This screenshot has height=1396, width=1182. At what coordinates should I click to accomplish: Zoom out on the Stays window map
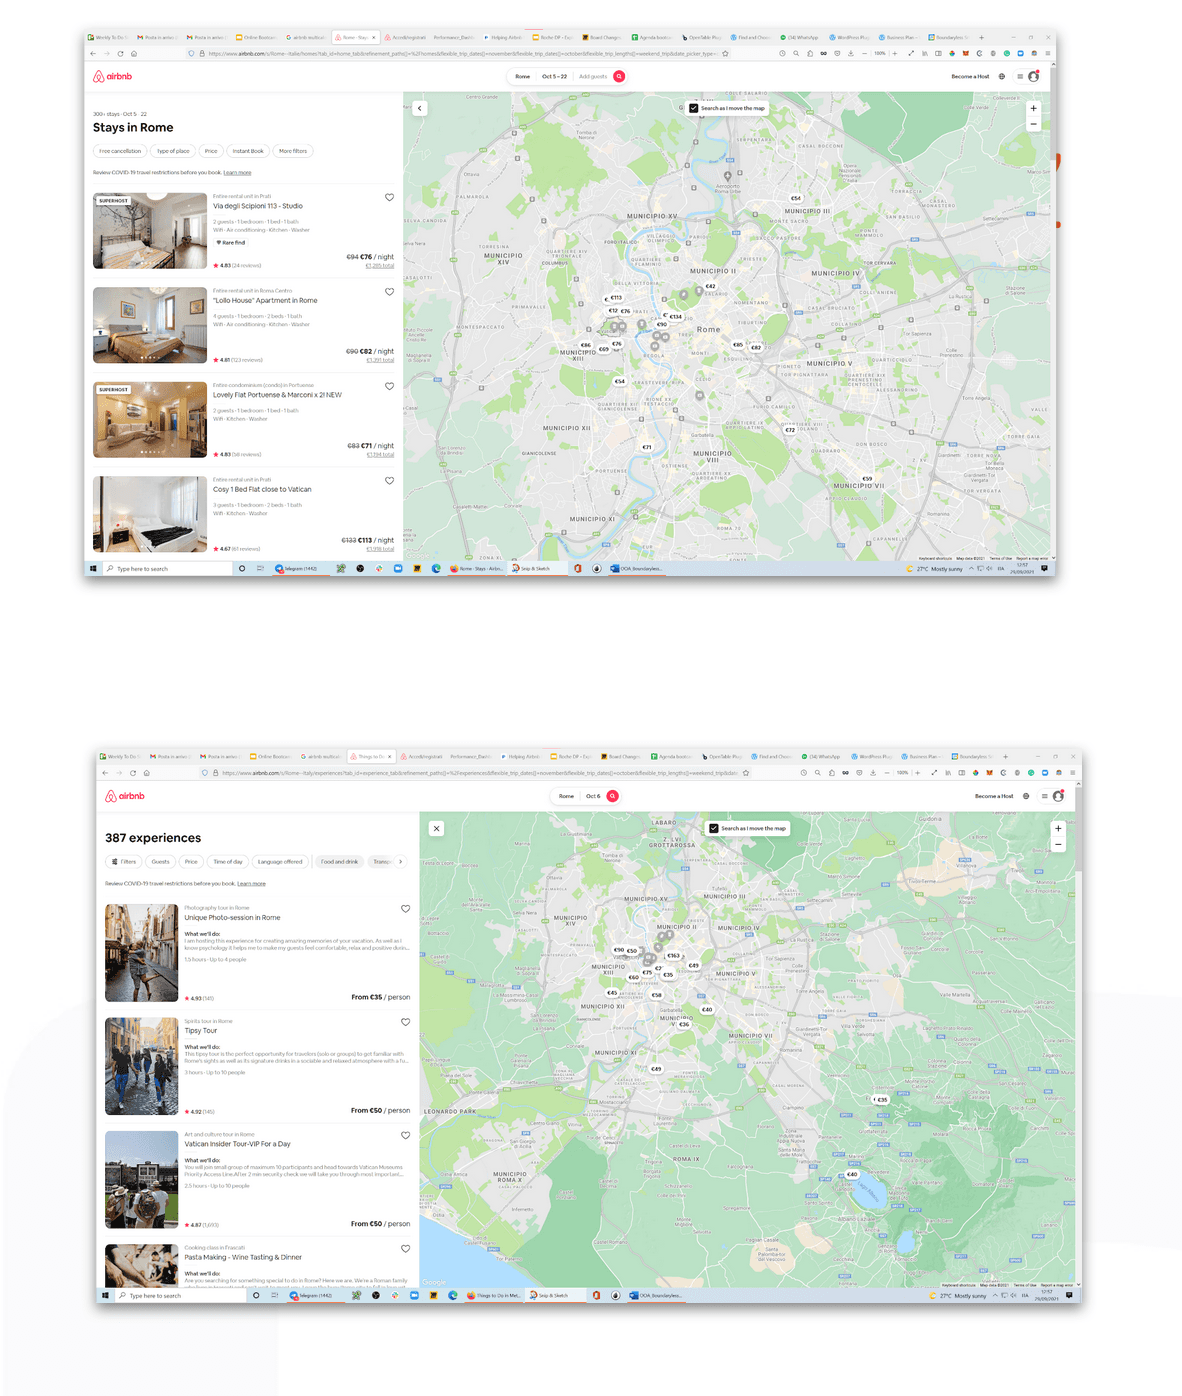click(1033, 124)
